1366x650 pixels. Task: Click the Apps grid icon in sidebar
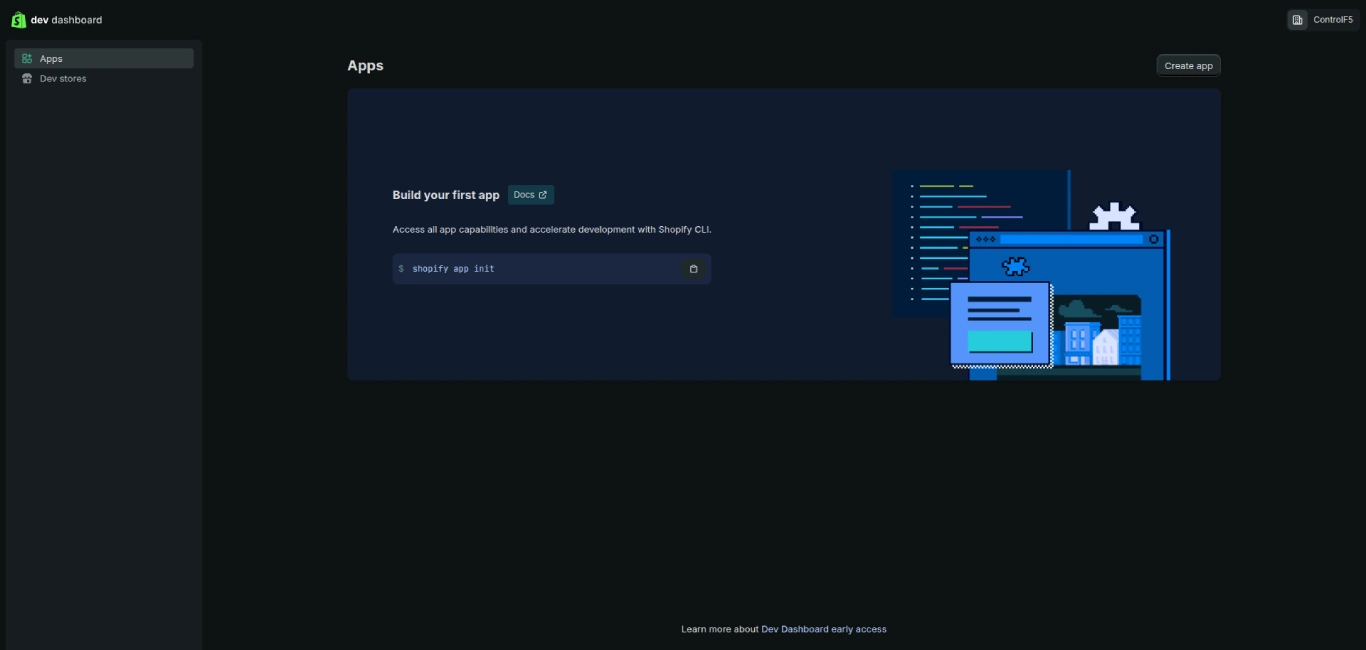[27, 59]
